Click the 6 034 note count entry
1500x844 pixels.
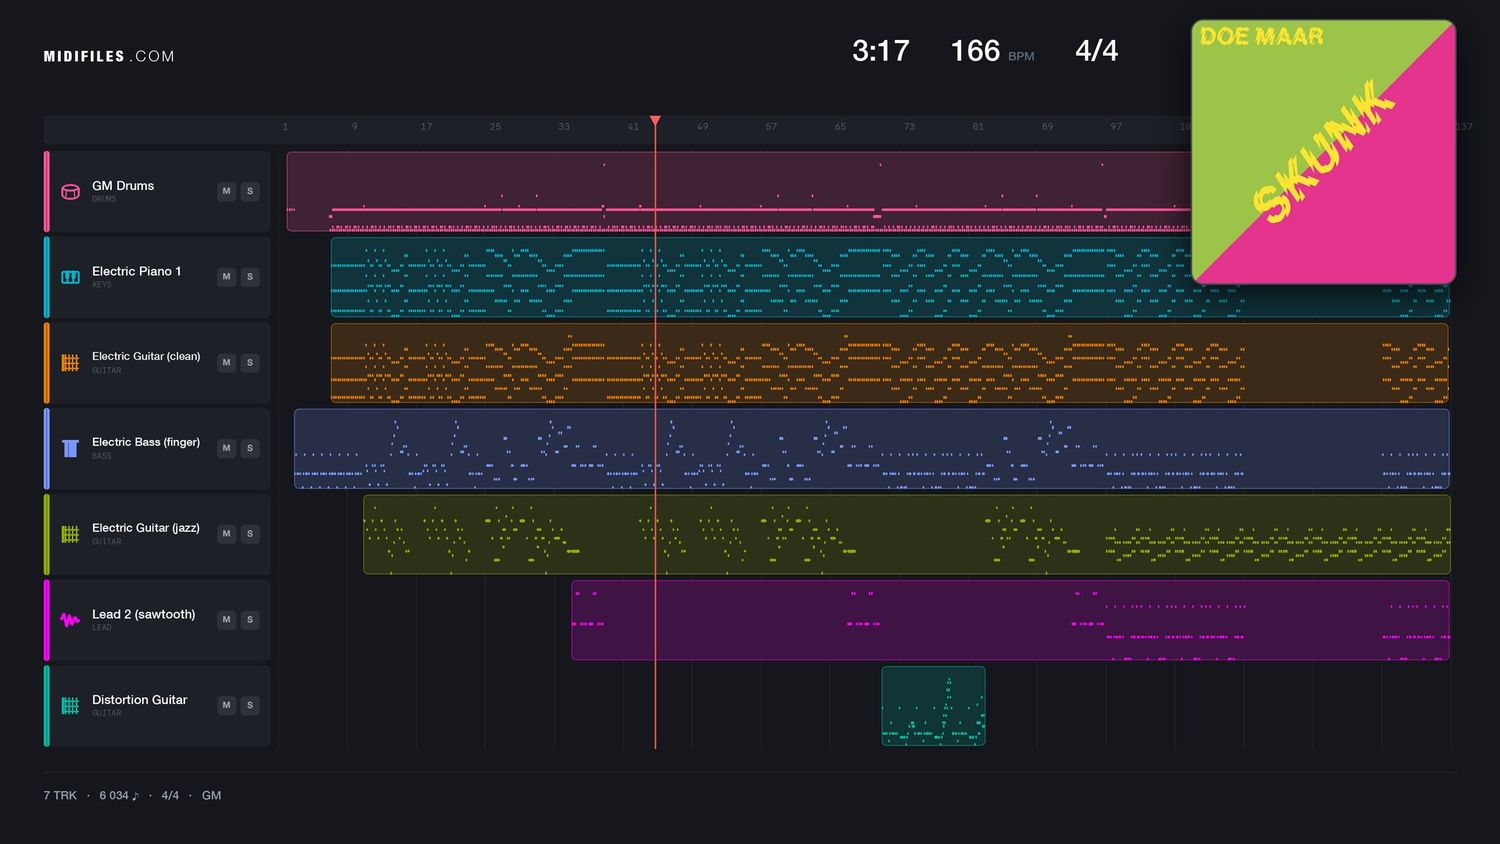tap(119, 796)
